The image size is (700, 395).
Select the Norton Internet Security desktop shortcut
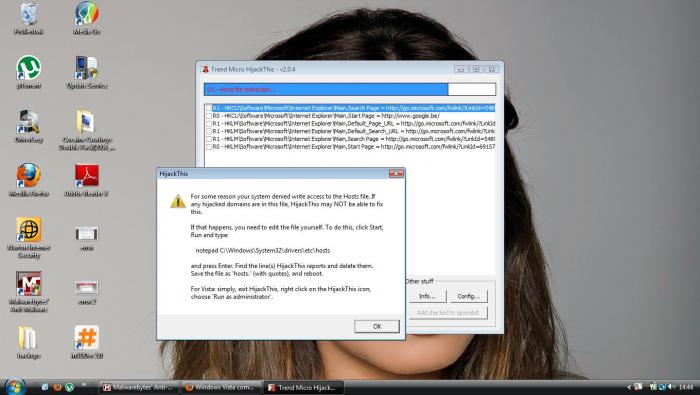pos(29,237)
